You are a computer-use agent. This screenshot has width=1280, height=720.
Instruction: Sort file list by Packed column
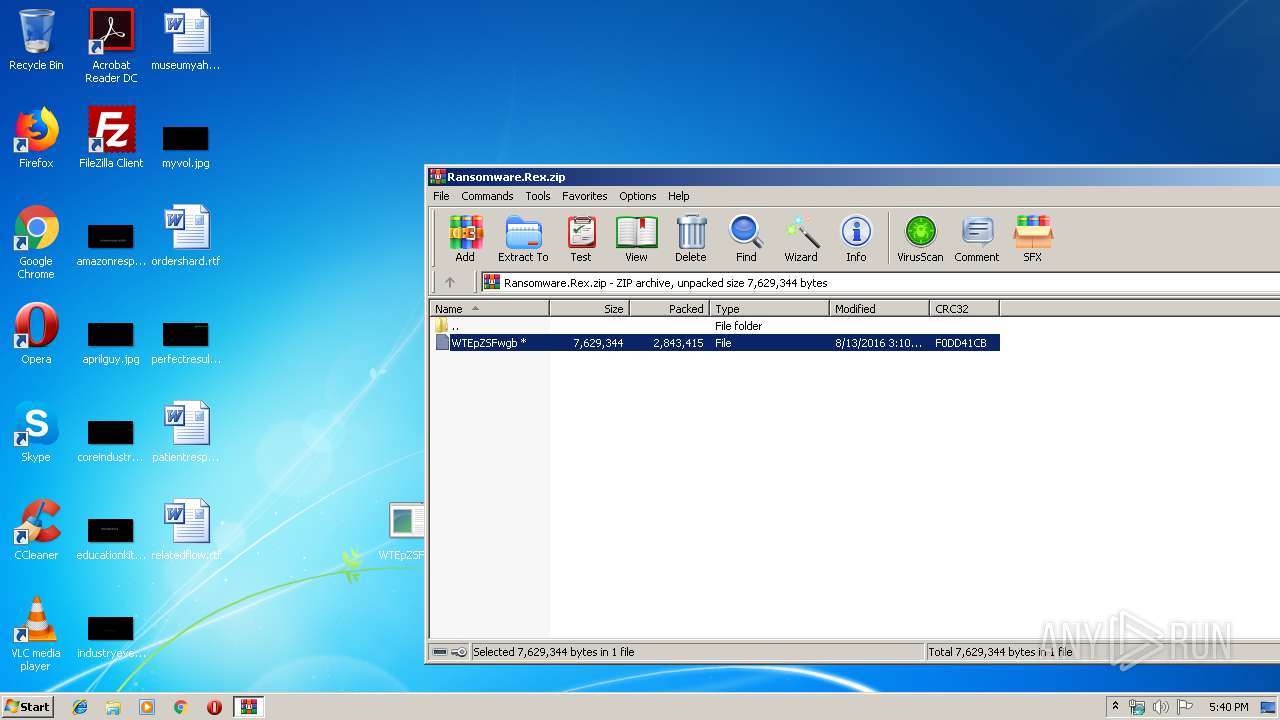click(x=670, y=309)
